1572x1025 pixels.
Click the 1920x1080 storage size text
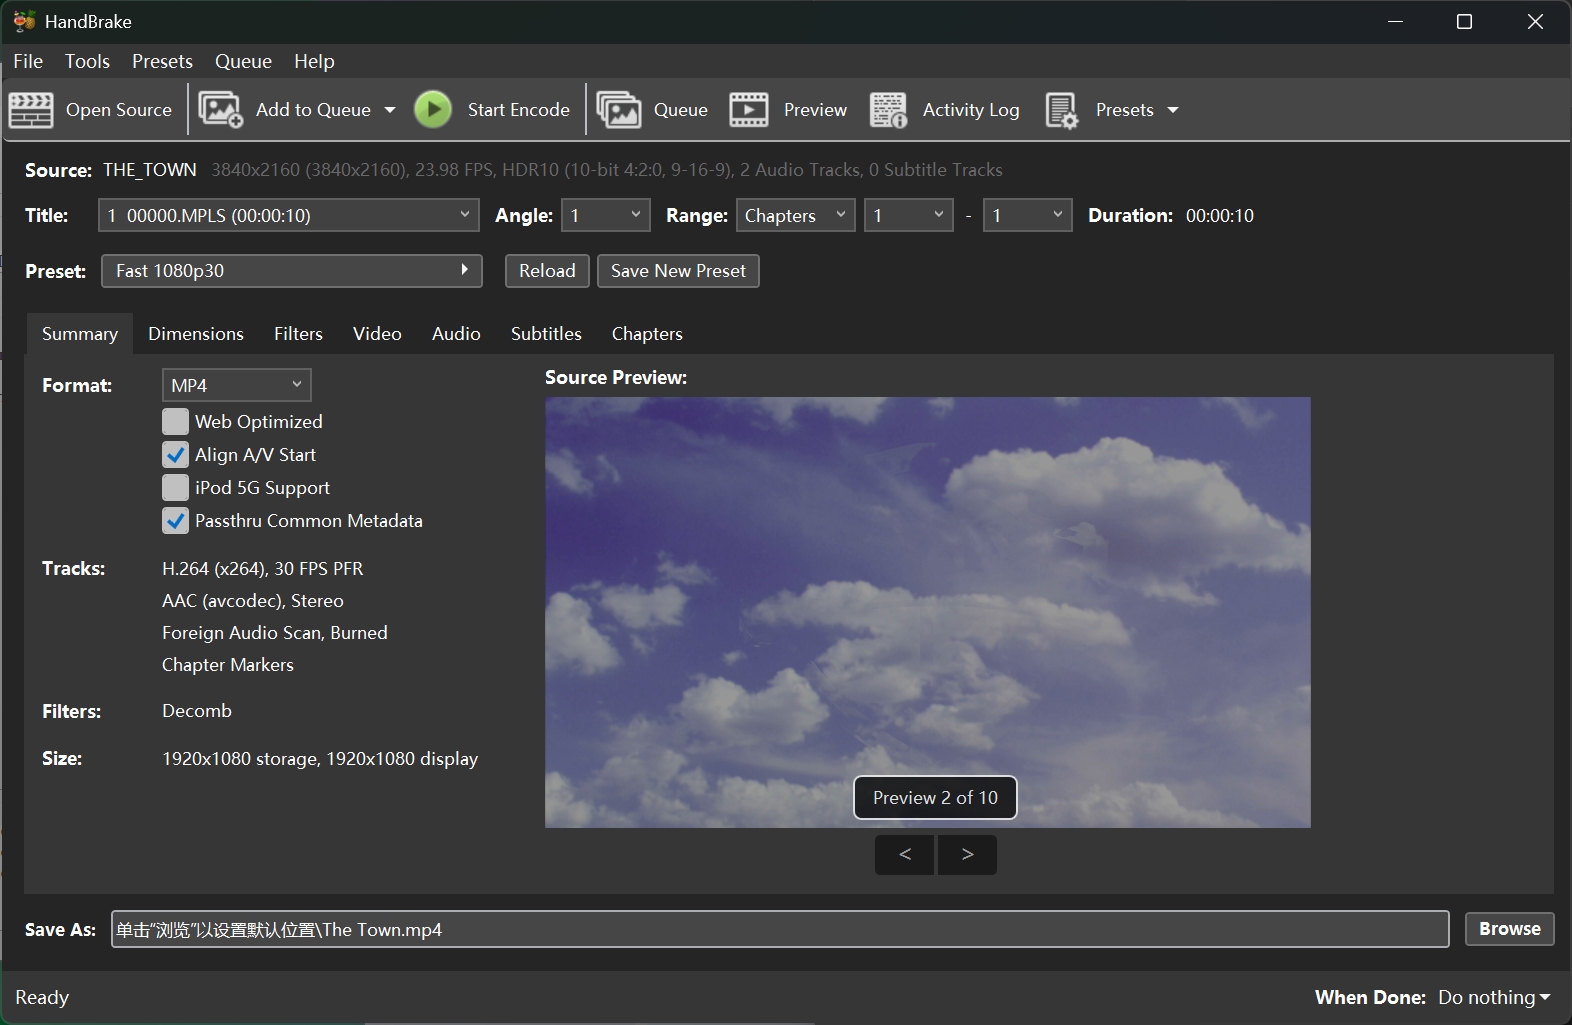coord(320,759)
